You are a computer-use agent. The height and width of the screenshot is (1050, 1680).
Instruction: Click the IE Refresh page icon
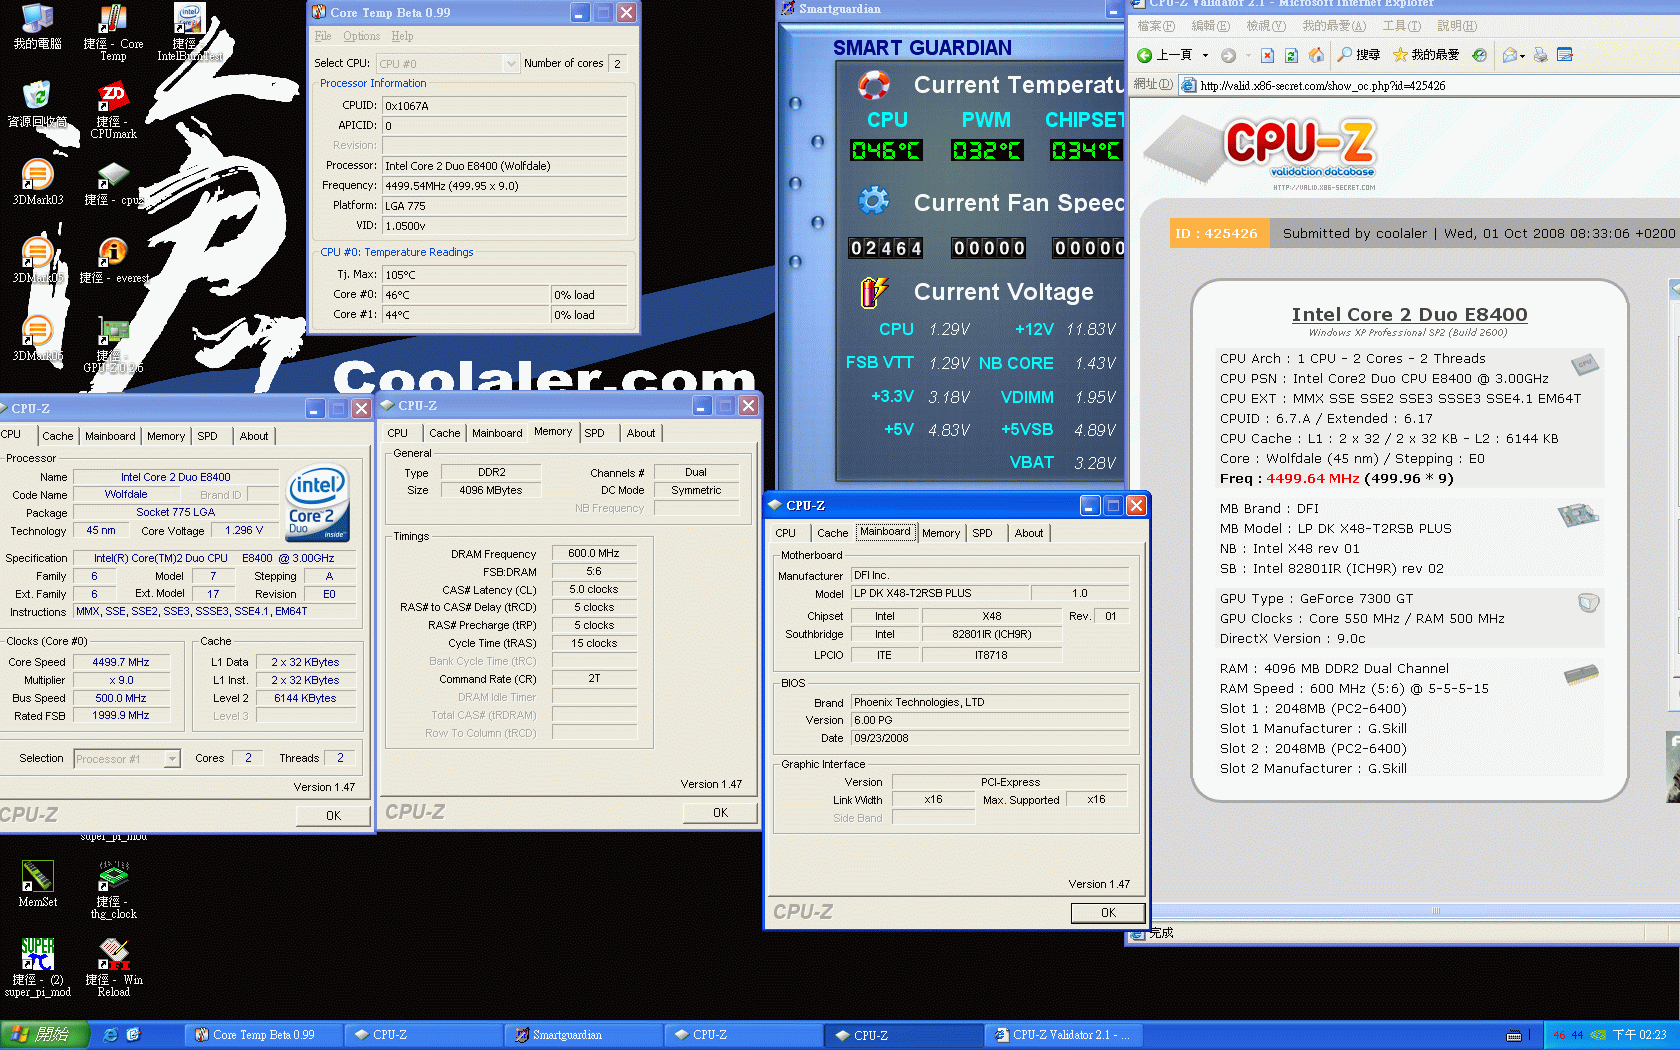point(1291,55)
